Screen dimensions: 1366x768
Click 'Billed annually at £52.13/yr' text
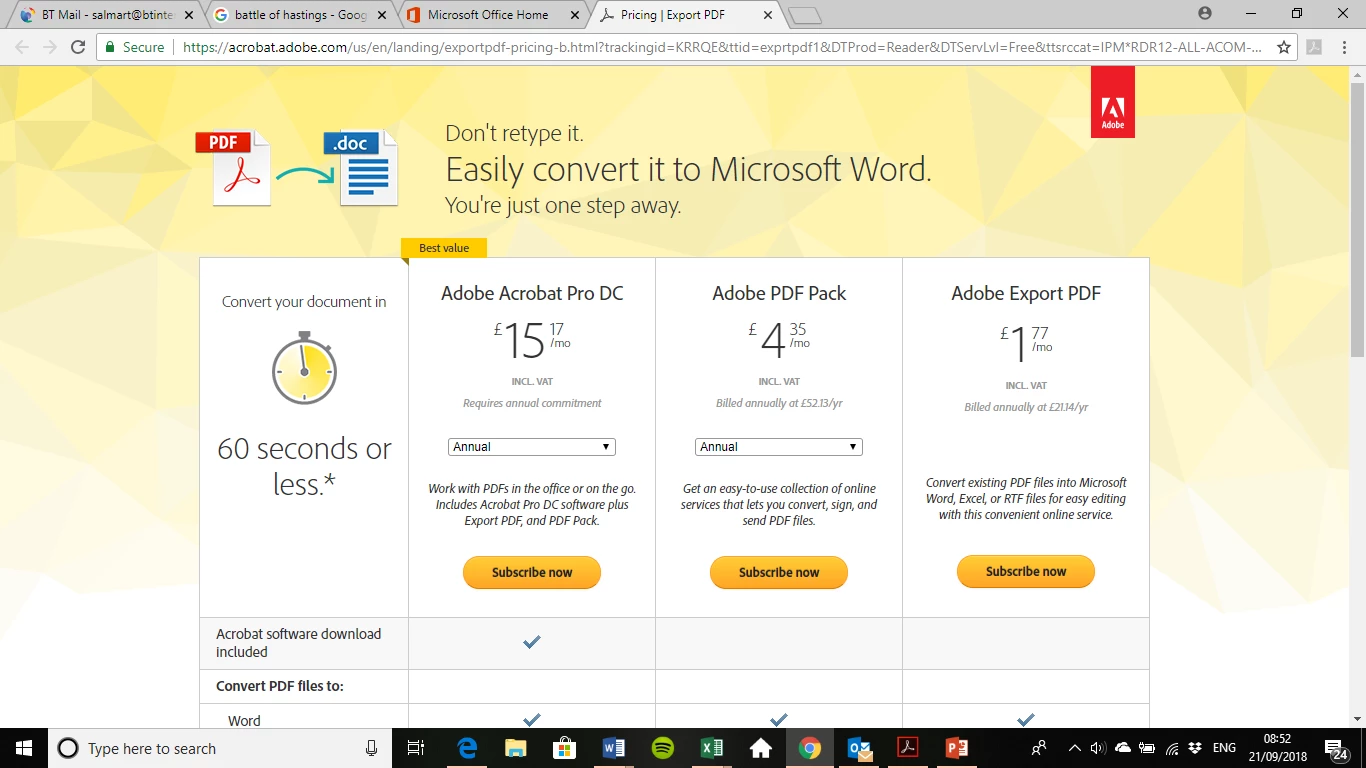tap(779, 404)
